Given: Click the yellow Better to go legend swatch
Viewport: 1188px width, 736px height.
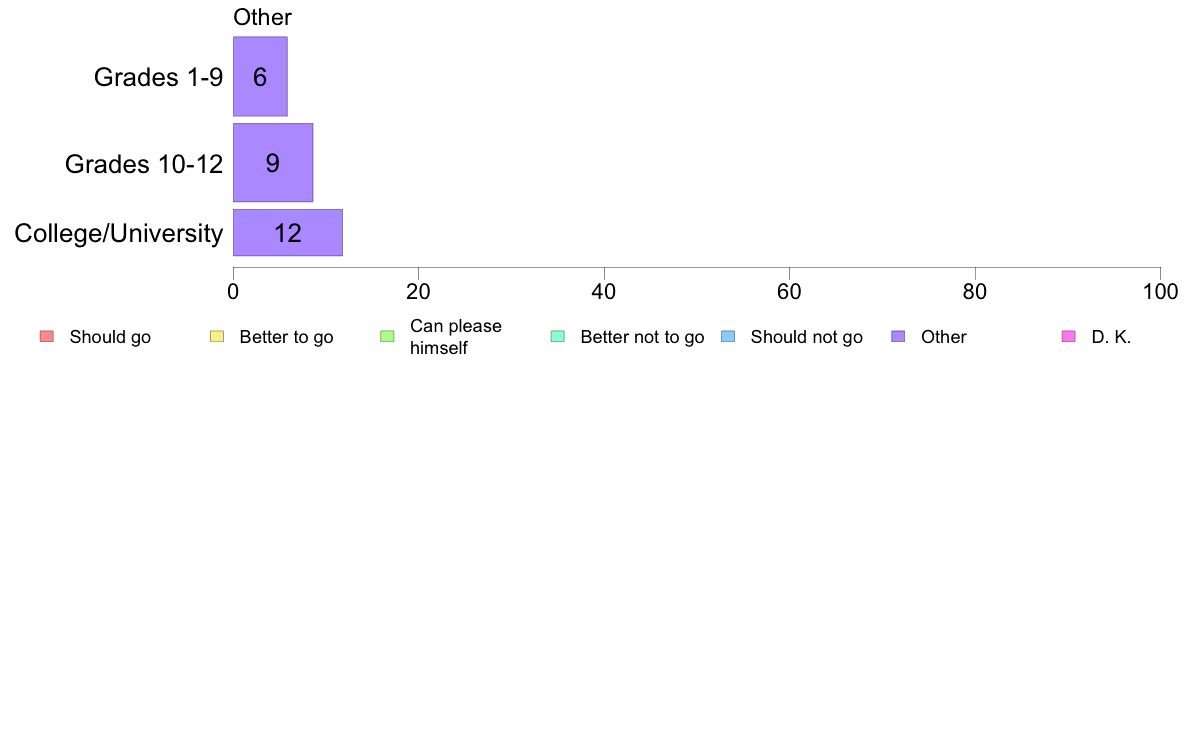Looking at the screenshot, I should pyautogui.click(x=217, y=337).
